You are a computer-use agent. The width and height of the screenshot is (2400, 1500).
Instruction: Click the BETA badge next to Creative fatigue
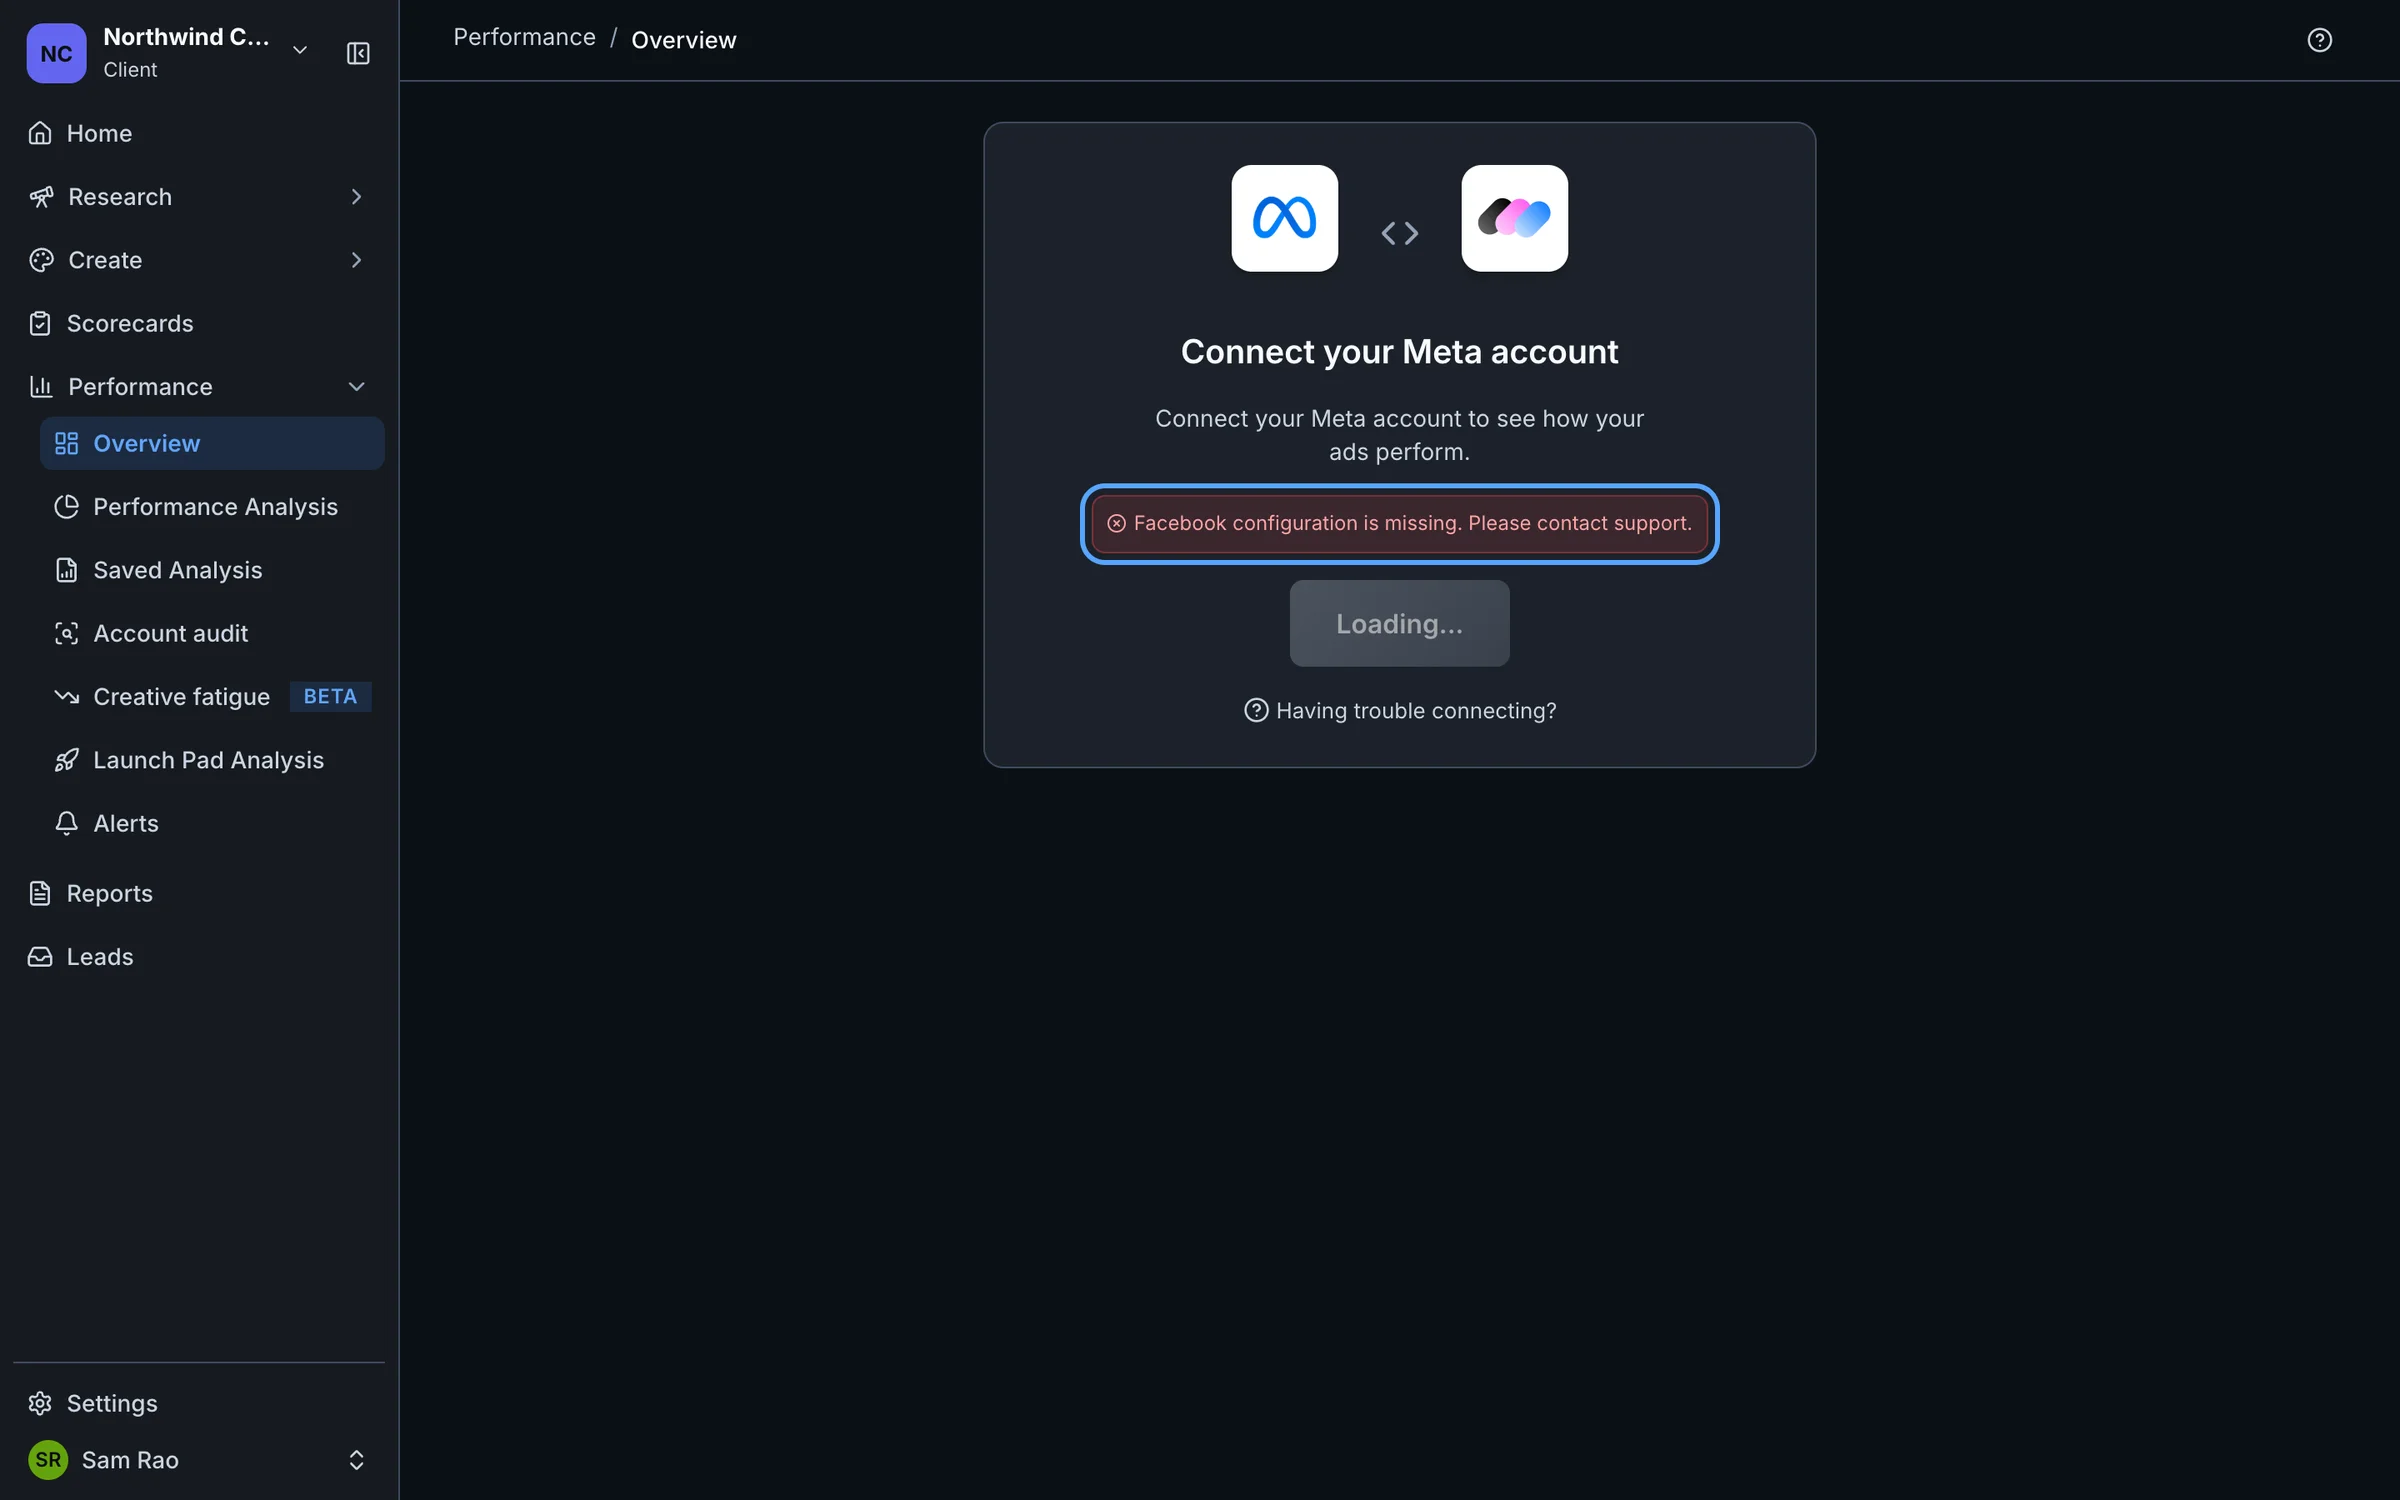(x=330, y=696)
